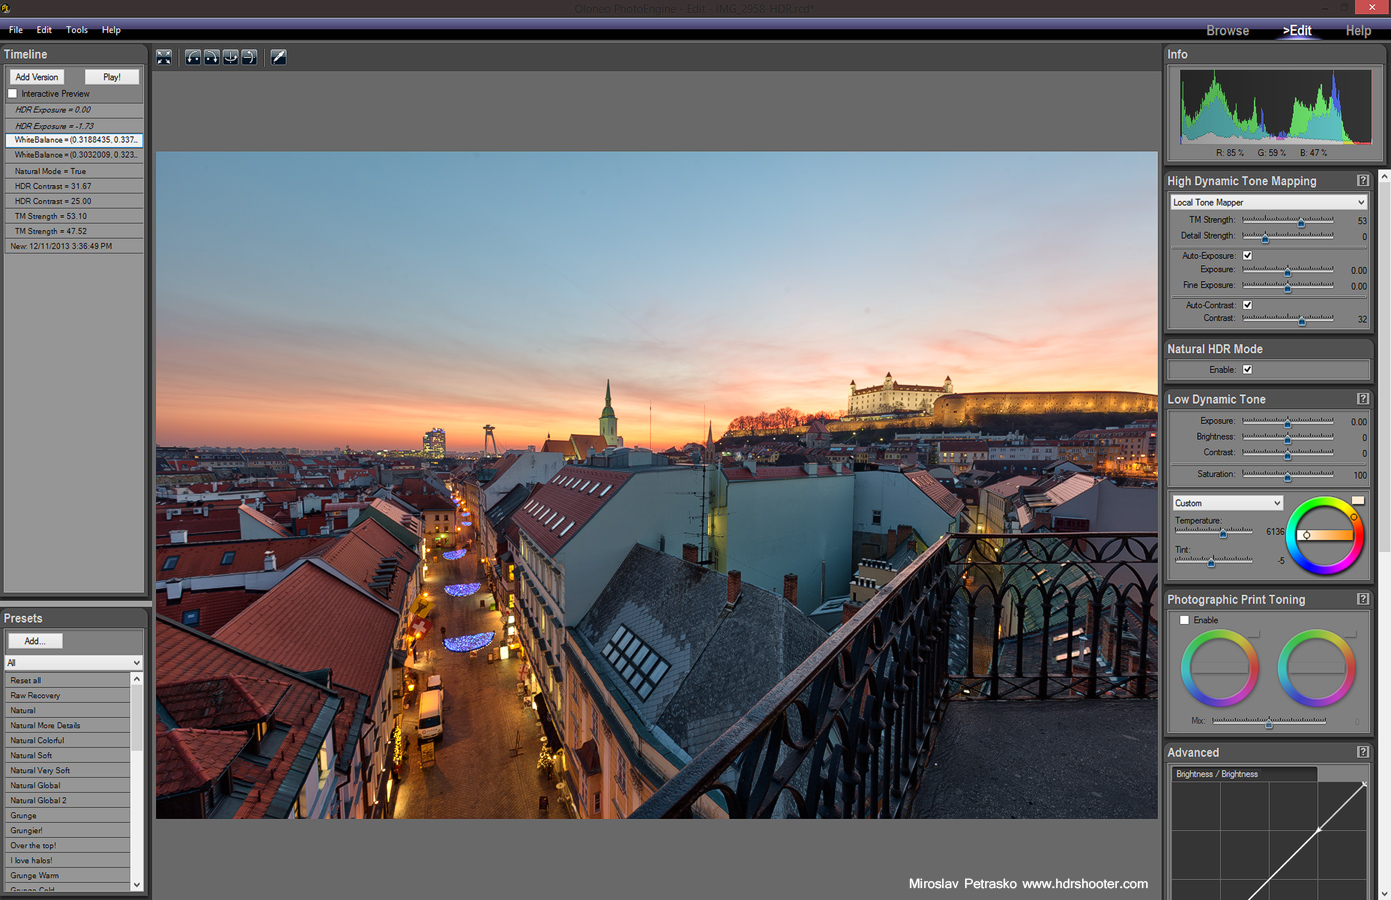
Task: Open help for Low Dynamic Tone panel
Action: [1362, 399]
